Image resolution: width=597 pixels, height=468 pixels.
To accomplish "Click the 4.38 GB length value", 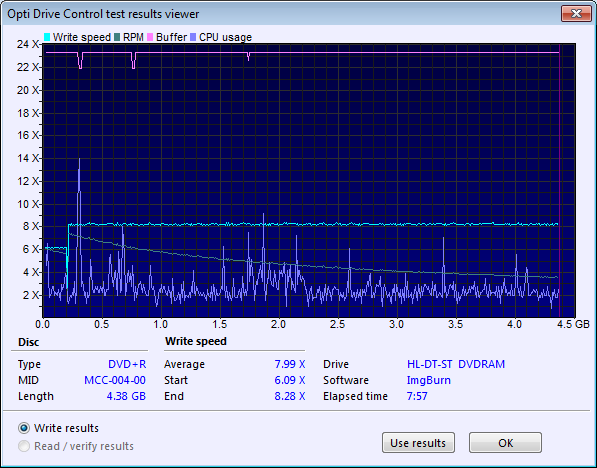I will [126, 396].
